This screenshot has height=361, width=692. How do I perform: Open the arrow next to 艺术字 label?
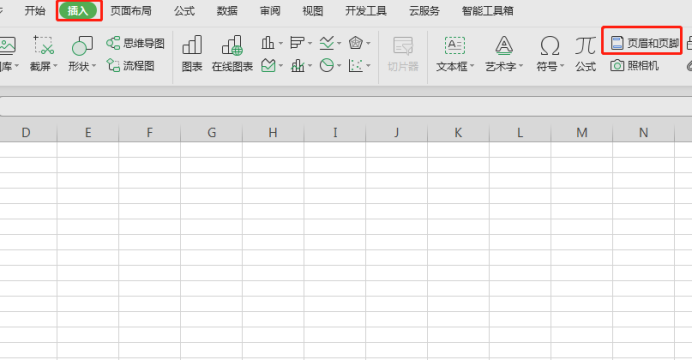tap(521, 66)
